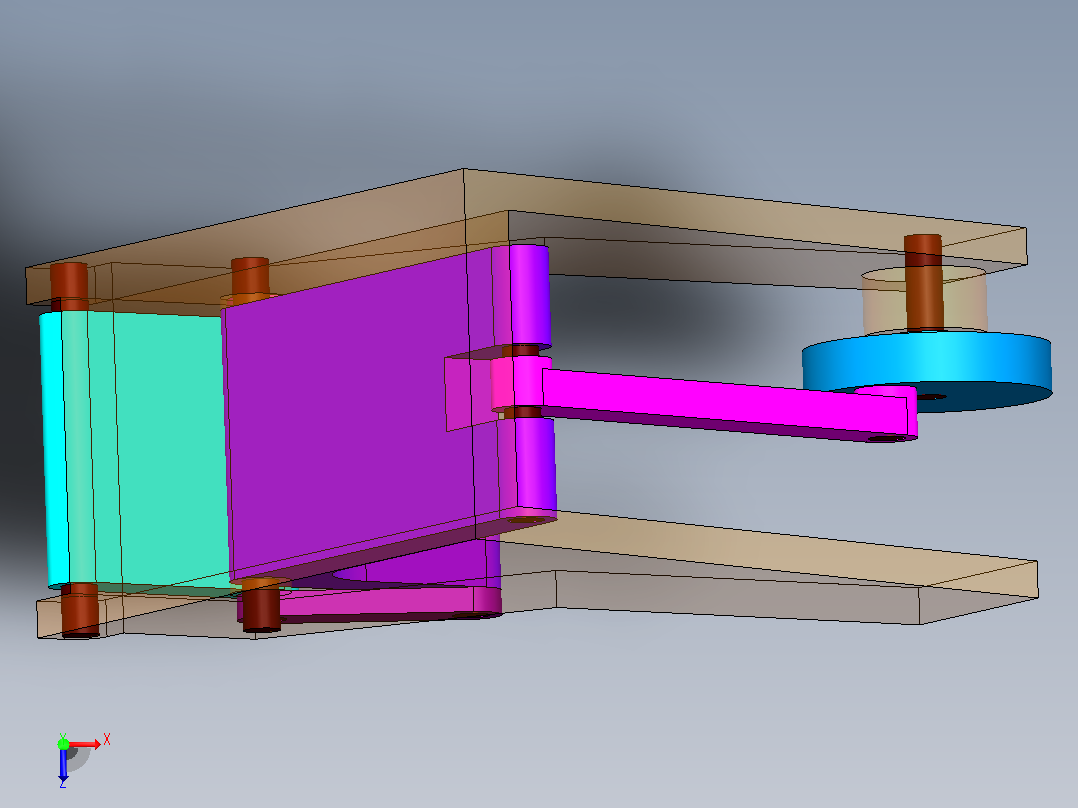Image resolution: width=1078 pixels, height=808 pixels.
Task: Select the brown pin at the top-left corner
Action: click(x=69, y=287)
